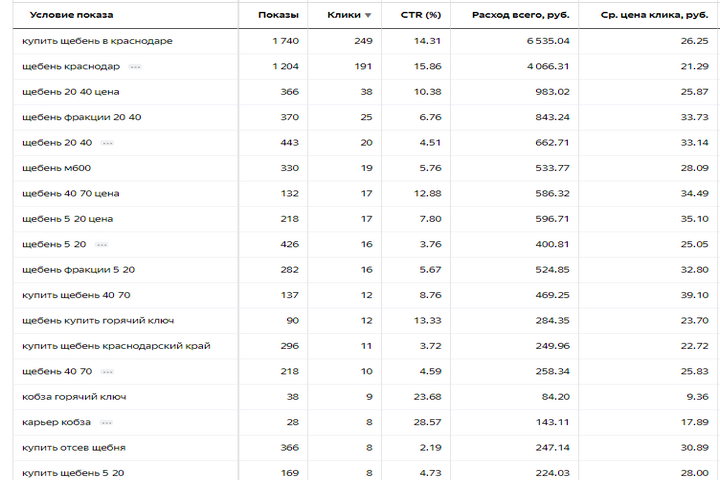Select keyword щебень м600
The image size is (720, 480).
56,168
